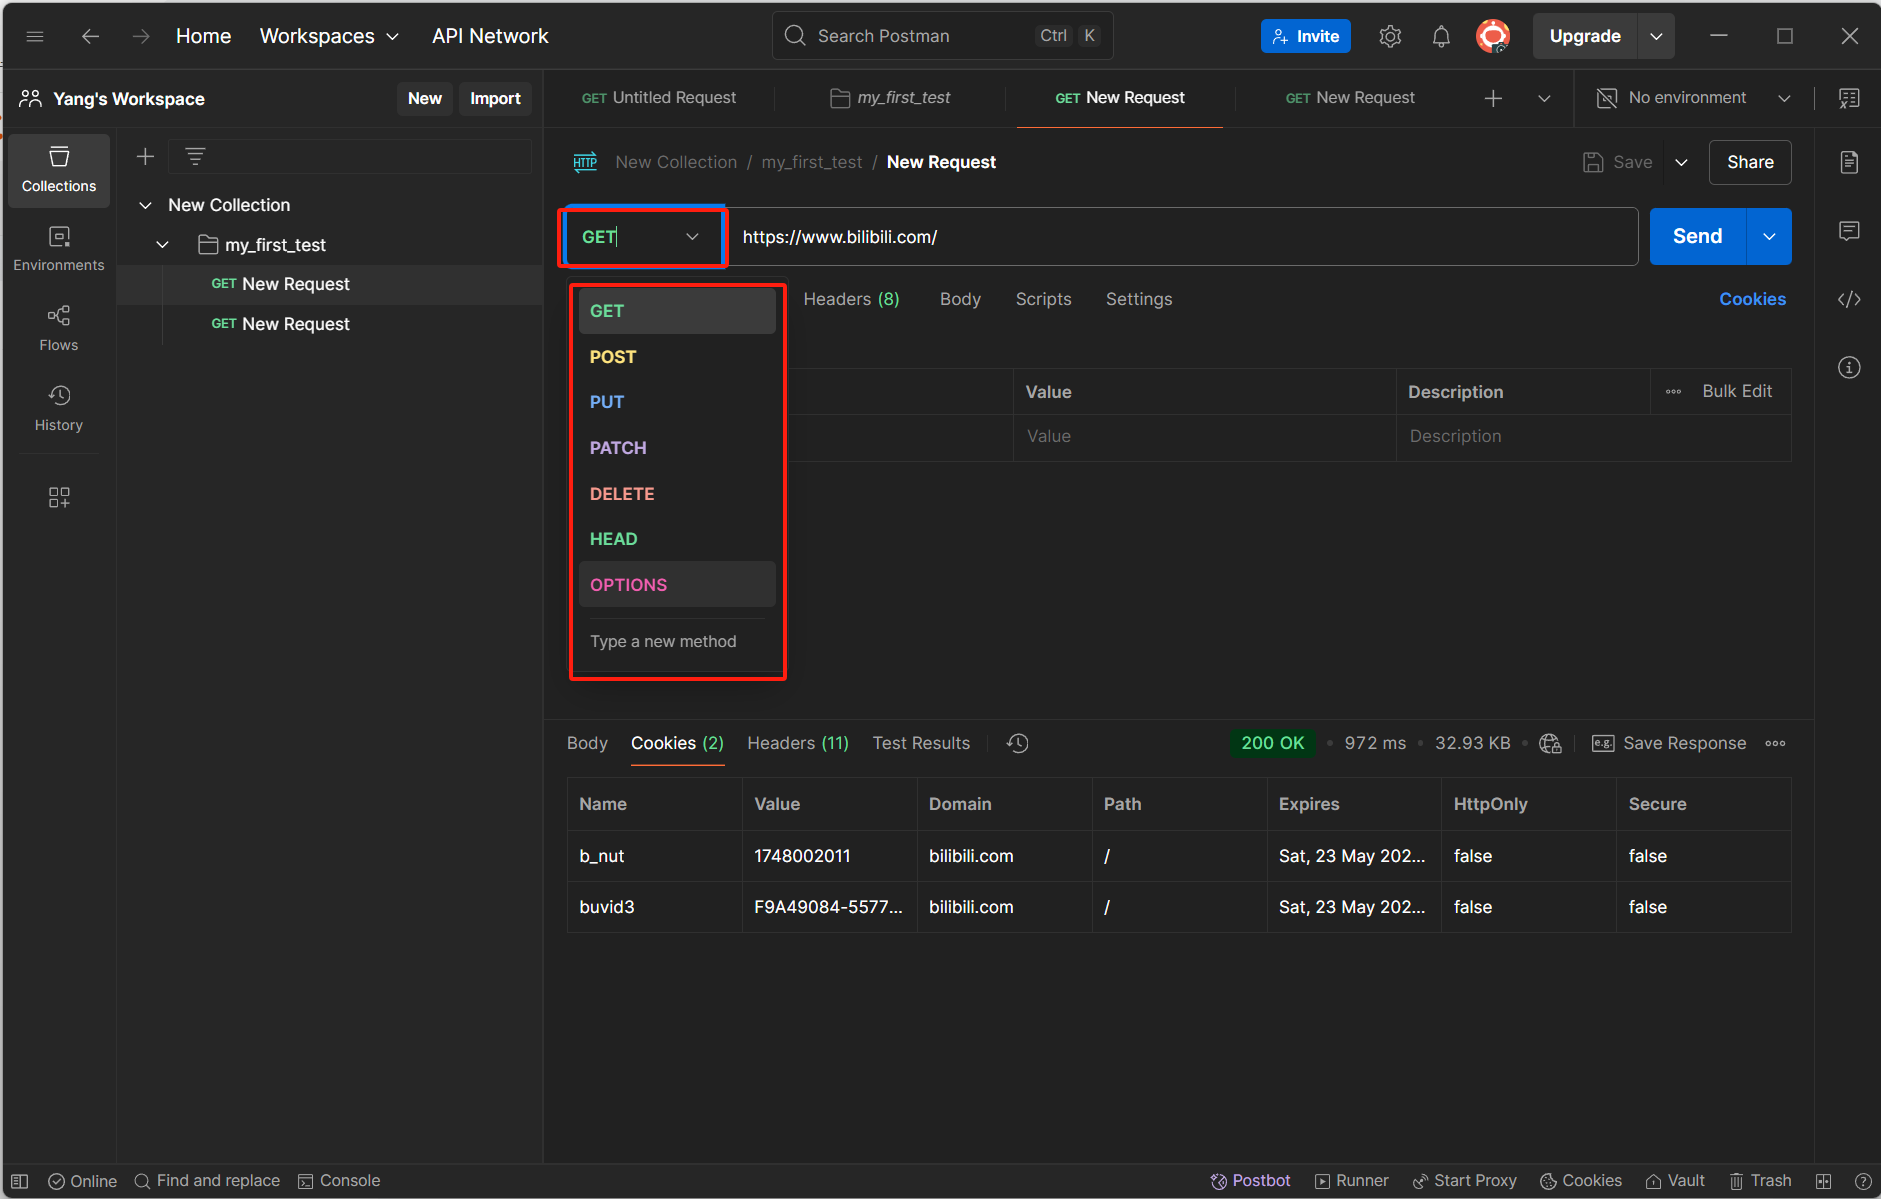Go forward with the right arrow
Screen dimensions: 1881x1199
[x=141, y=36]
